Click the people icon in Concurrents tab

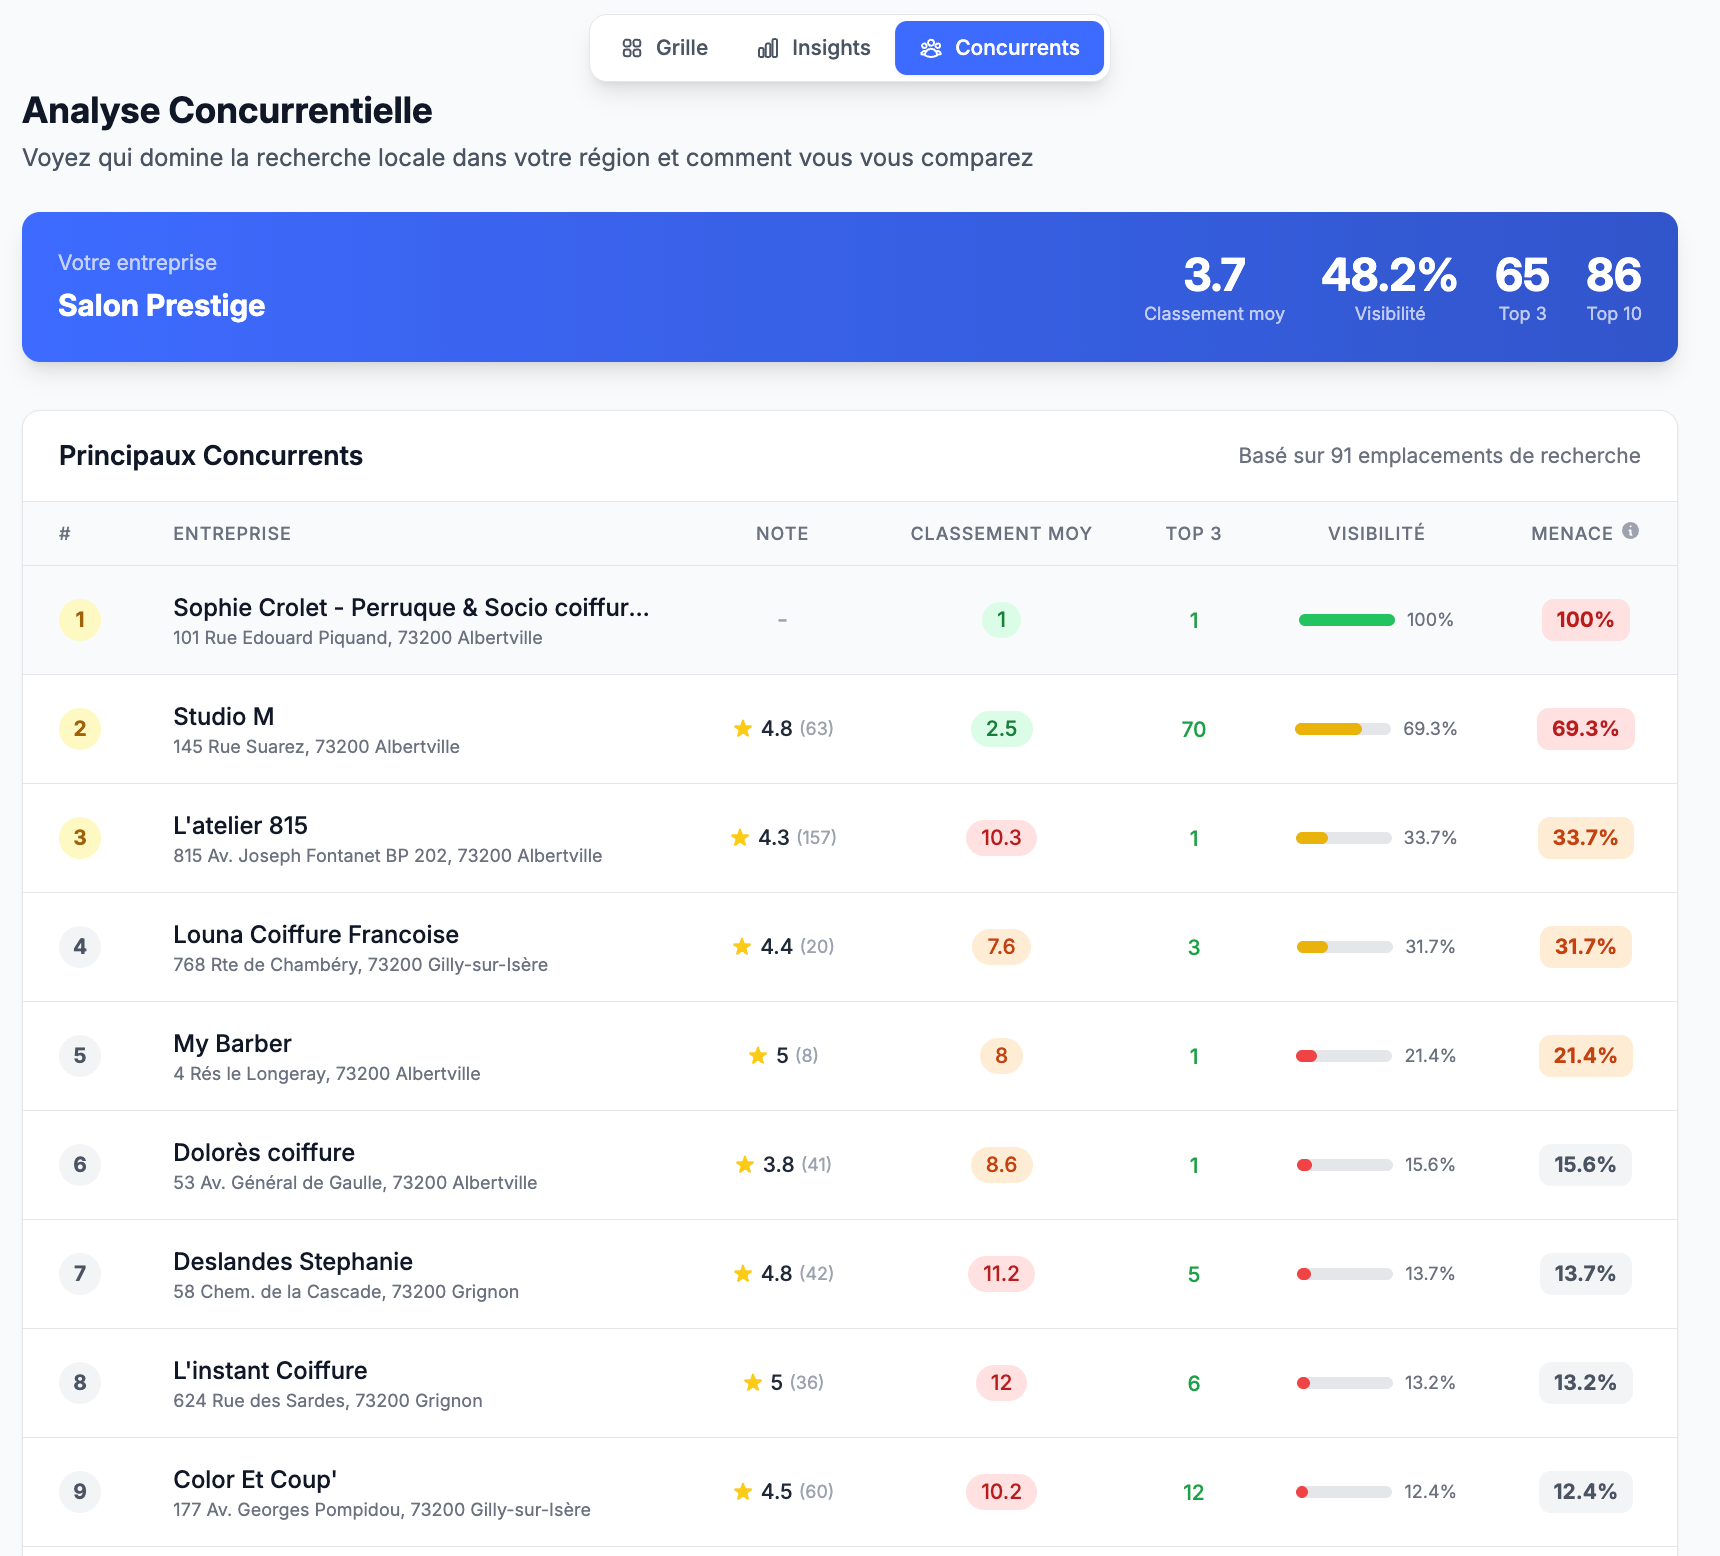(x=931, y=48)
